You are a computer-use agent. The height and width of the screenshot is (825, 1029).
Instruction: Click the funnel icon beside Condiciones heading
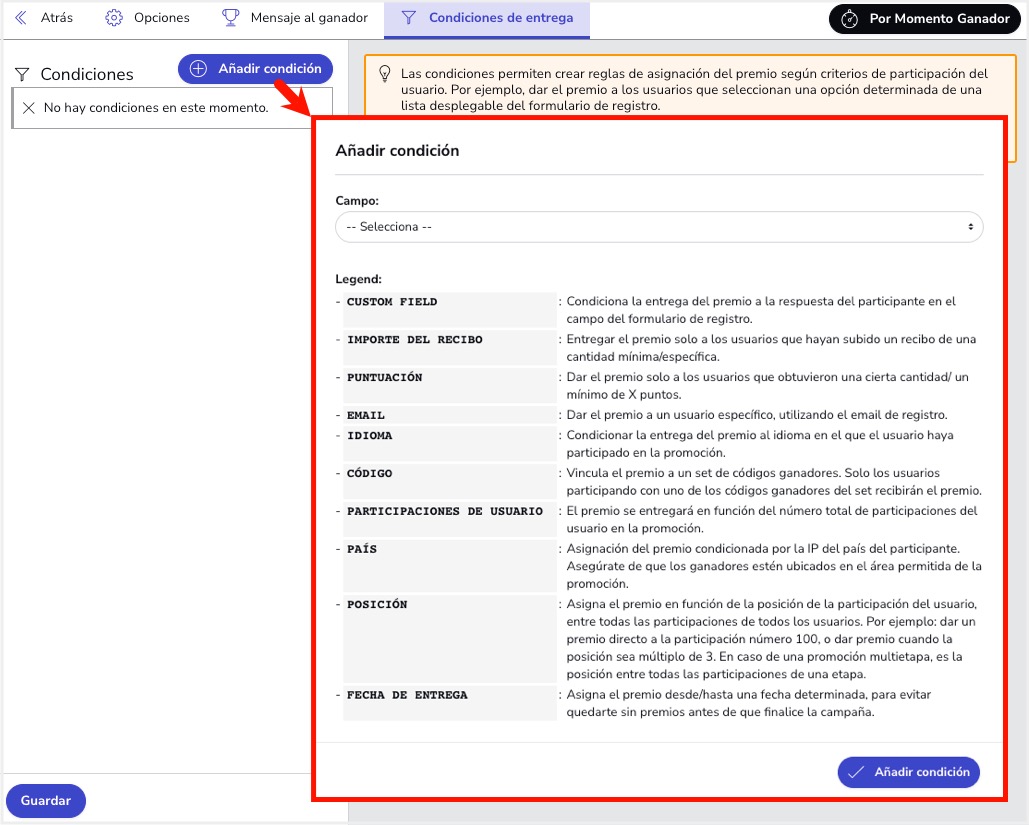pyautogui.click(x=22, y=74)
